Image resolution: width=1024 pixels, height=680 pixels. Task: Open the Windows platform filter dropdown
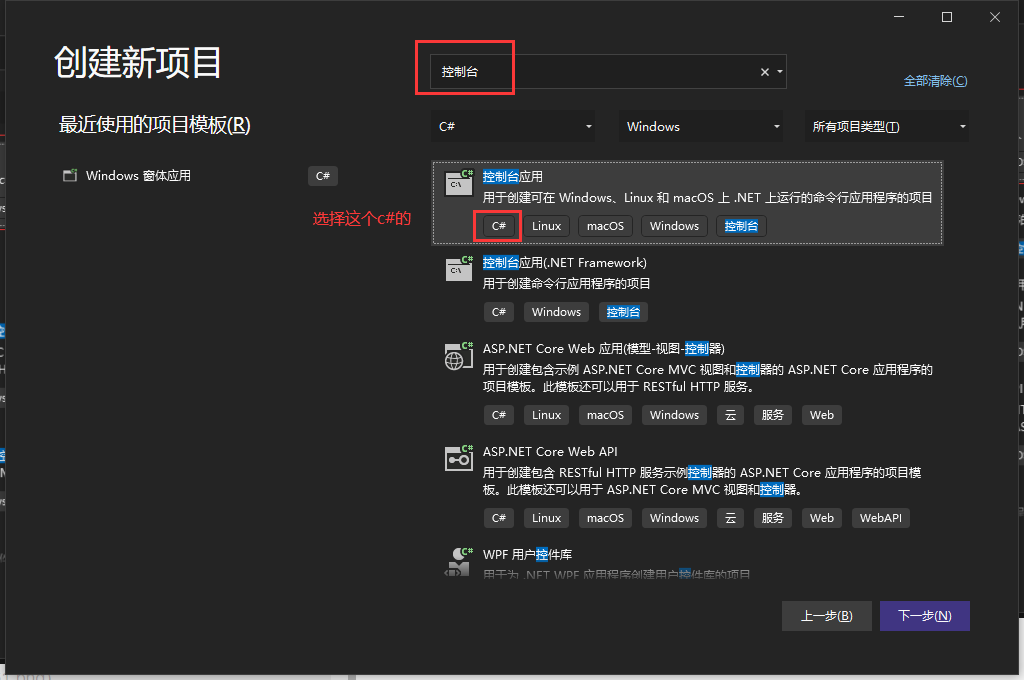coord(701,127)
